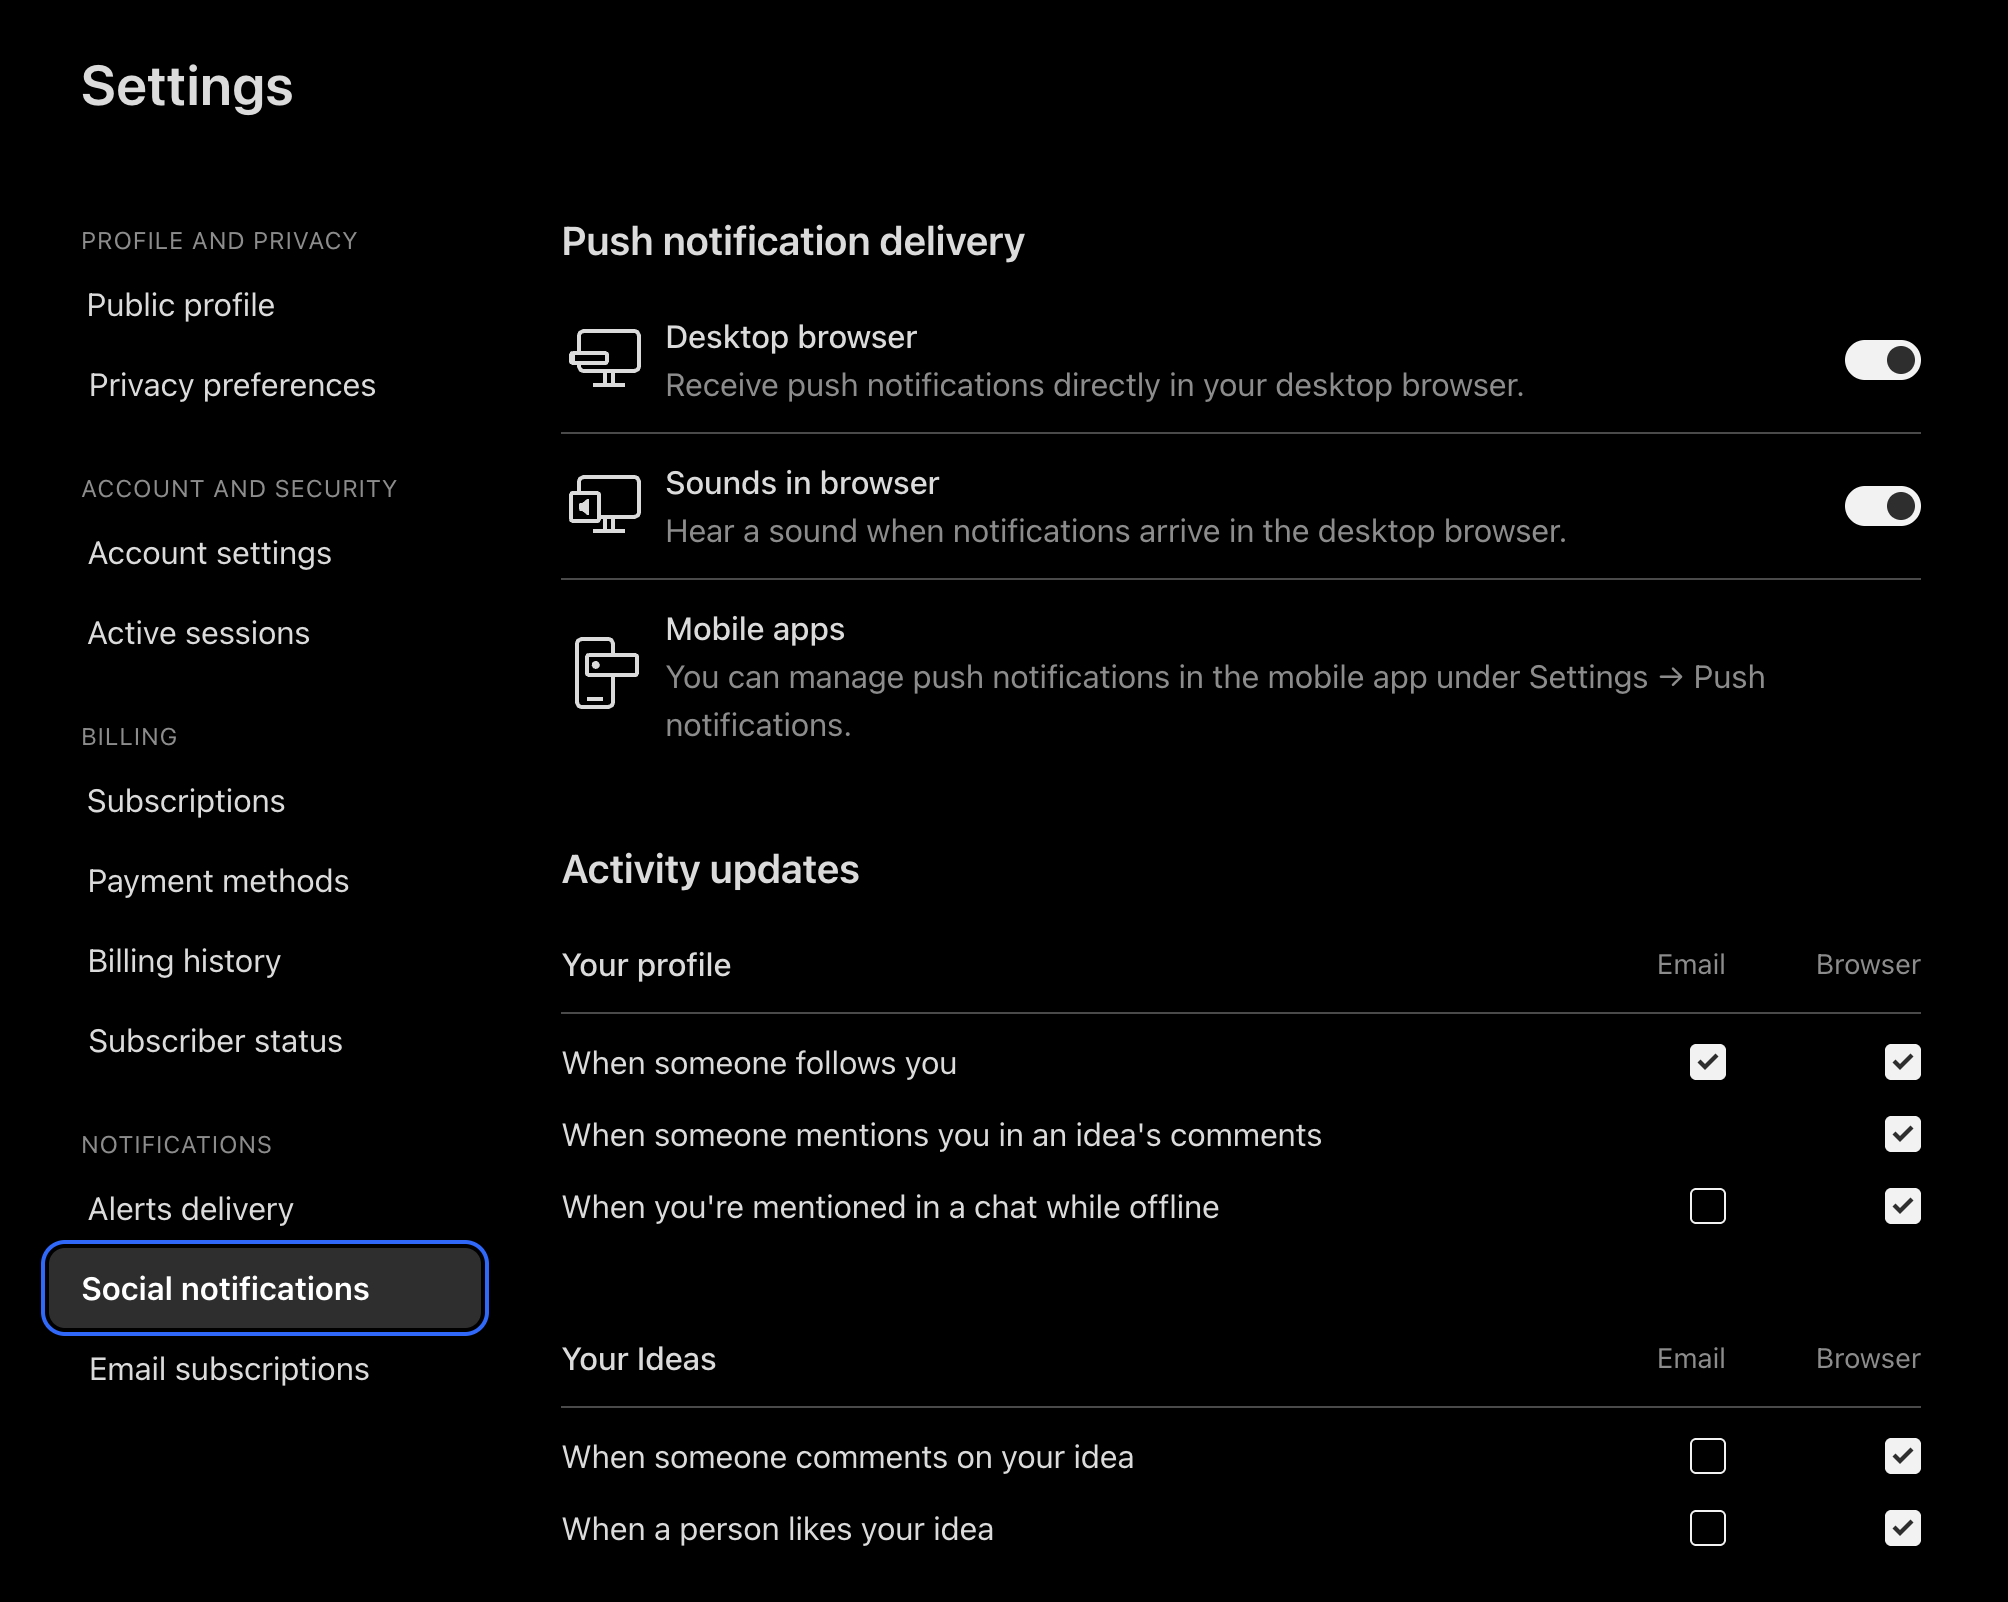Viewport: 2008px width, 1602px height.
Task: Select Email subscriptions in sidebar
Action: click(229, 1369)
